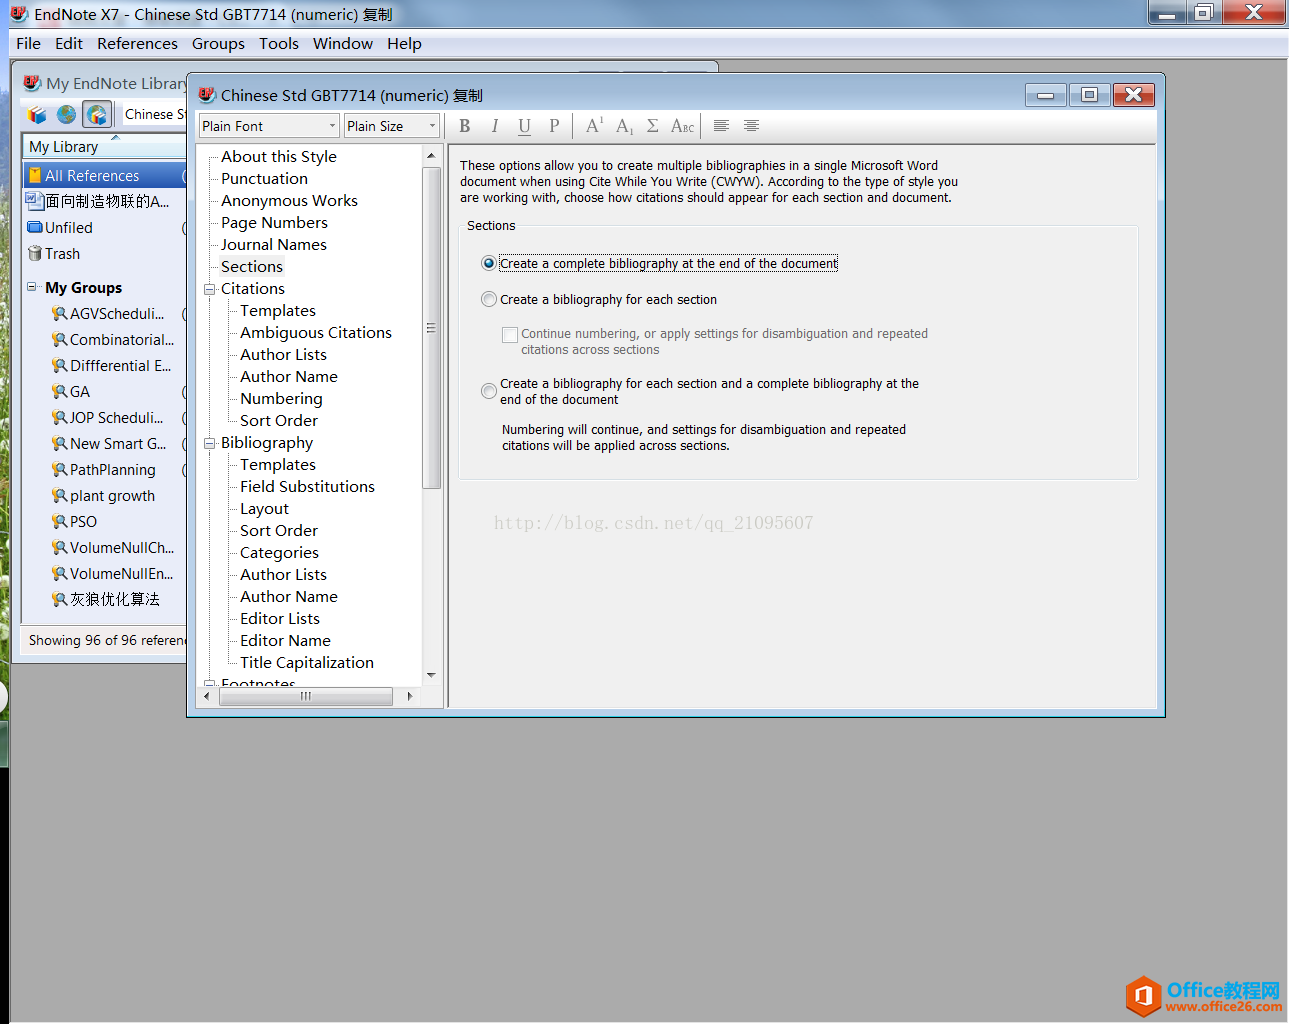This screenshot has width=1289, height=1024.
Task: Select the Trash group icon
Action: tap(35, 253)
